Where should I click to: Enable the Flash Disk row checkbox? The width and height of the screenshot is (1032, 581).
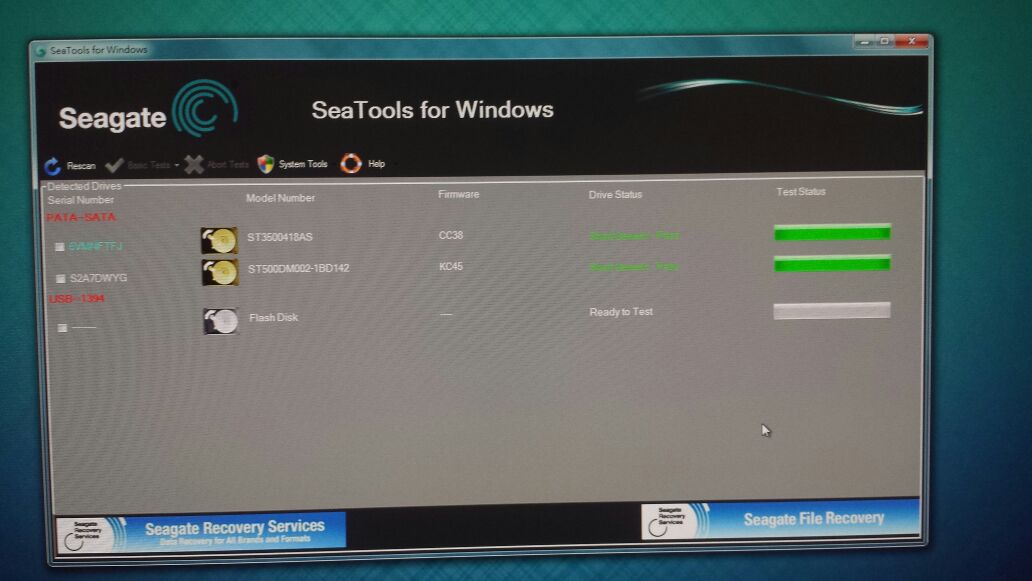62,328
